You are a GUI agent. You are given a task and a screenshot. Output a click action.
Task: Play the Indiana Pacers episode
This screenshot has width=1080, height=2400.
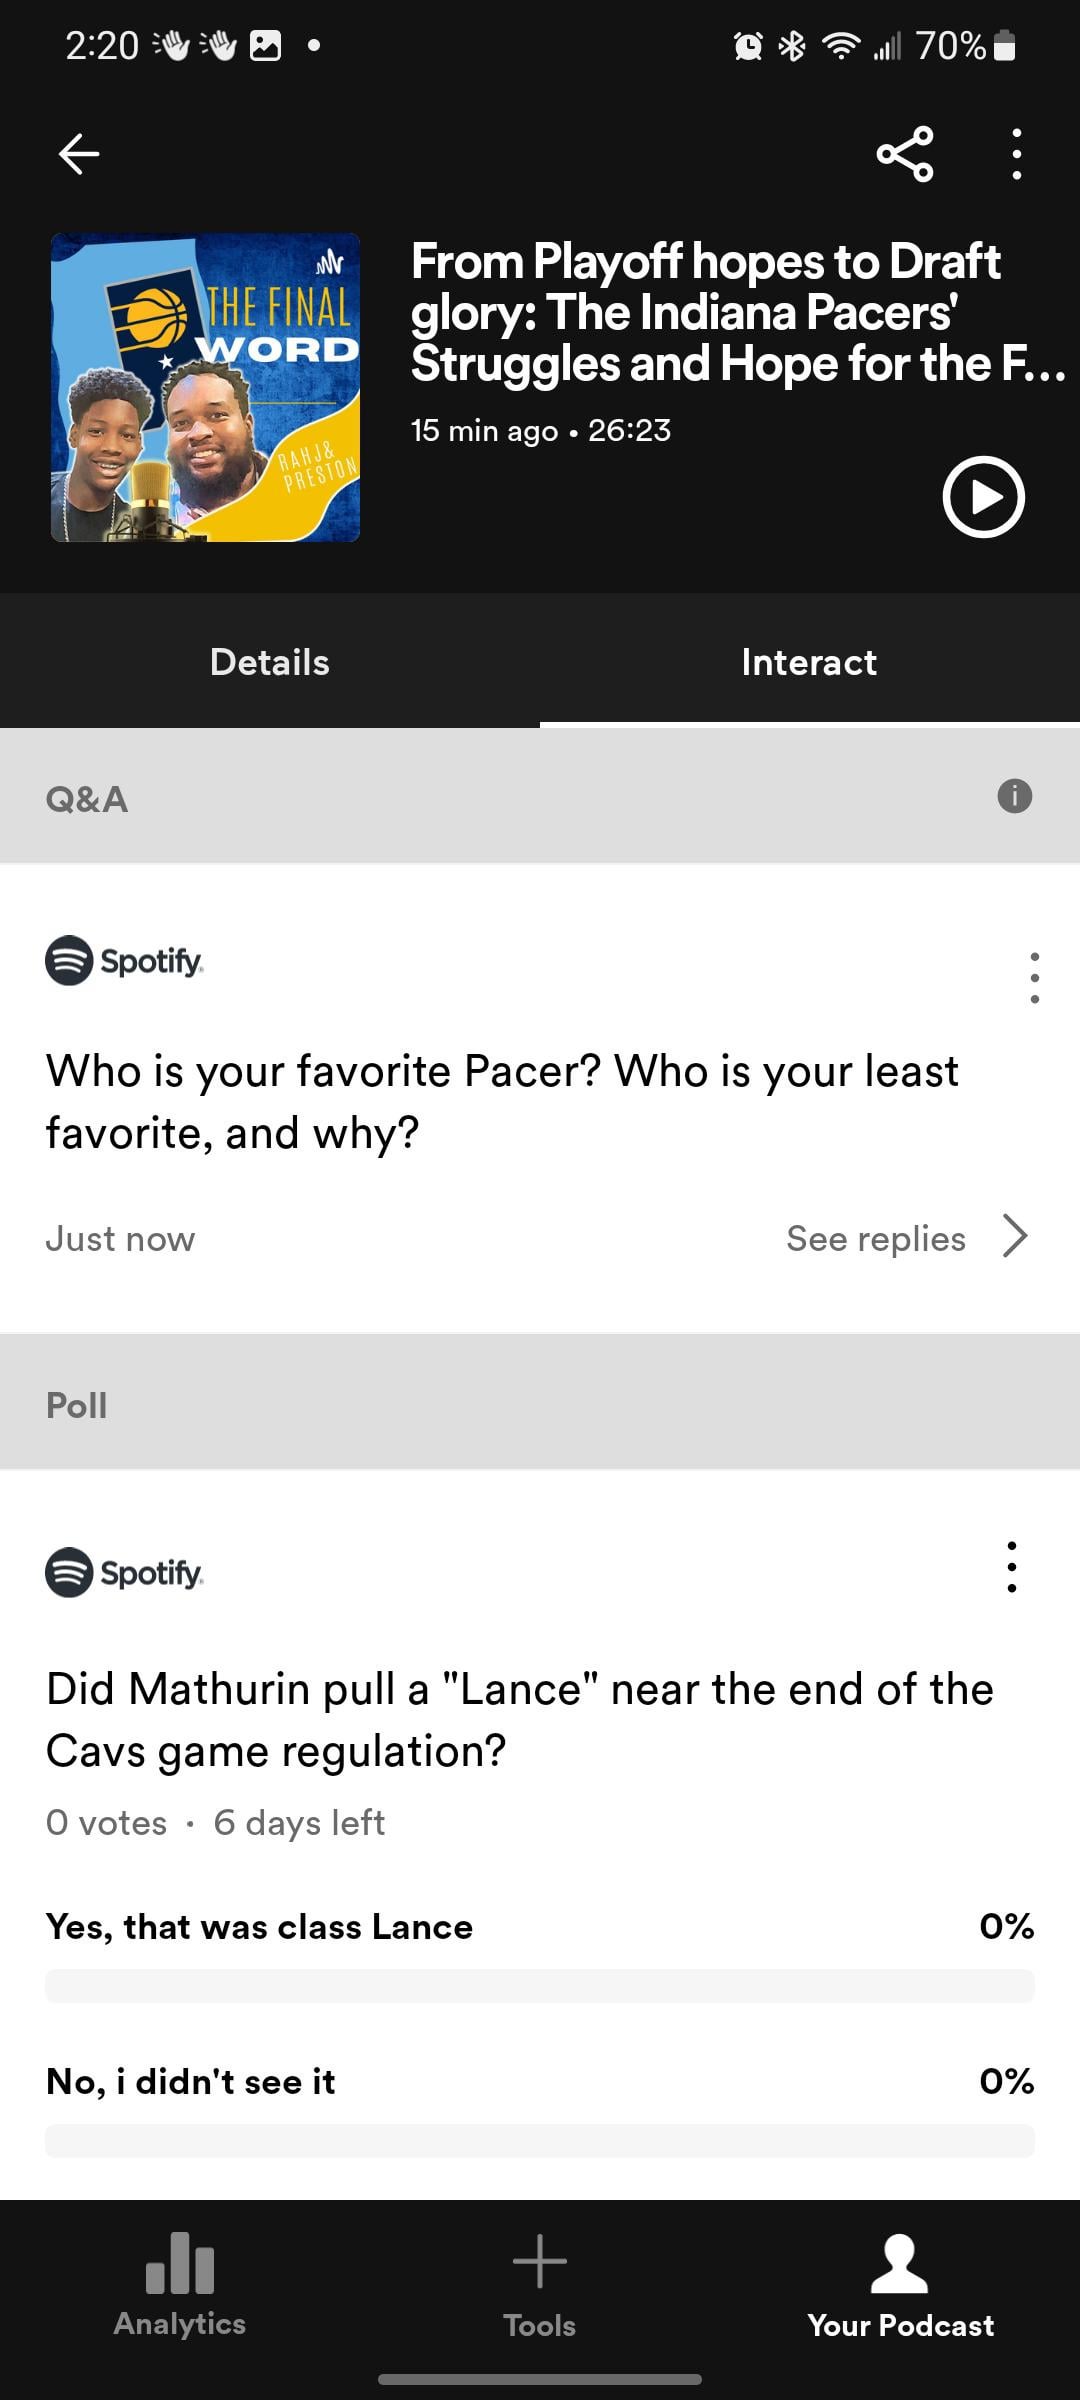[x=983, y=497]
